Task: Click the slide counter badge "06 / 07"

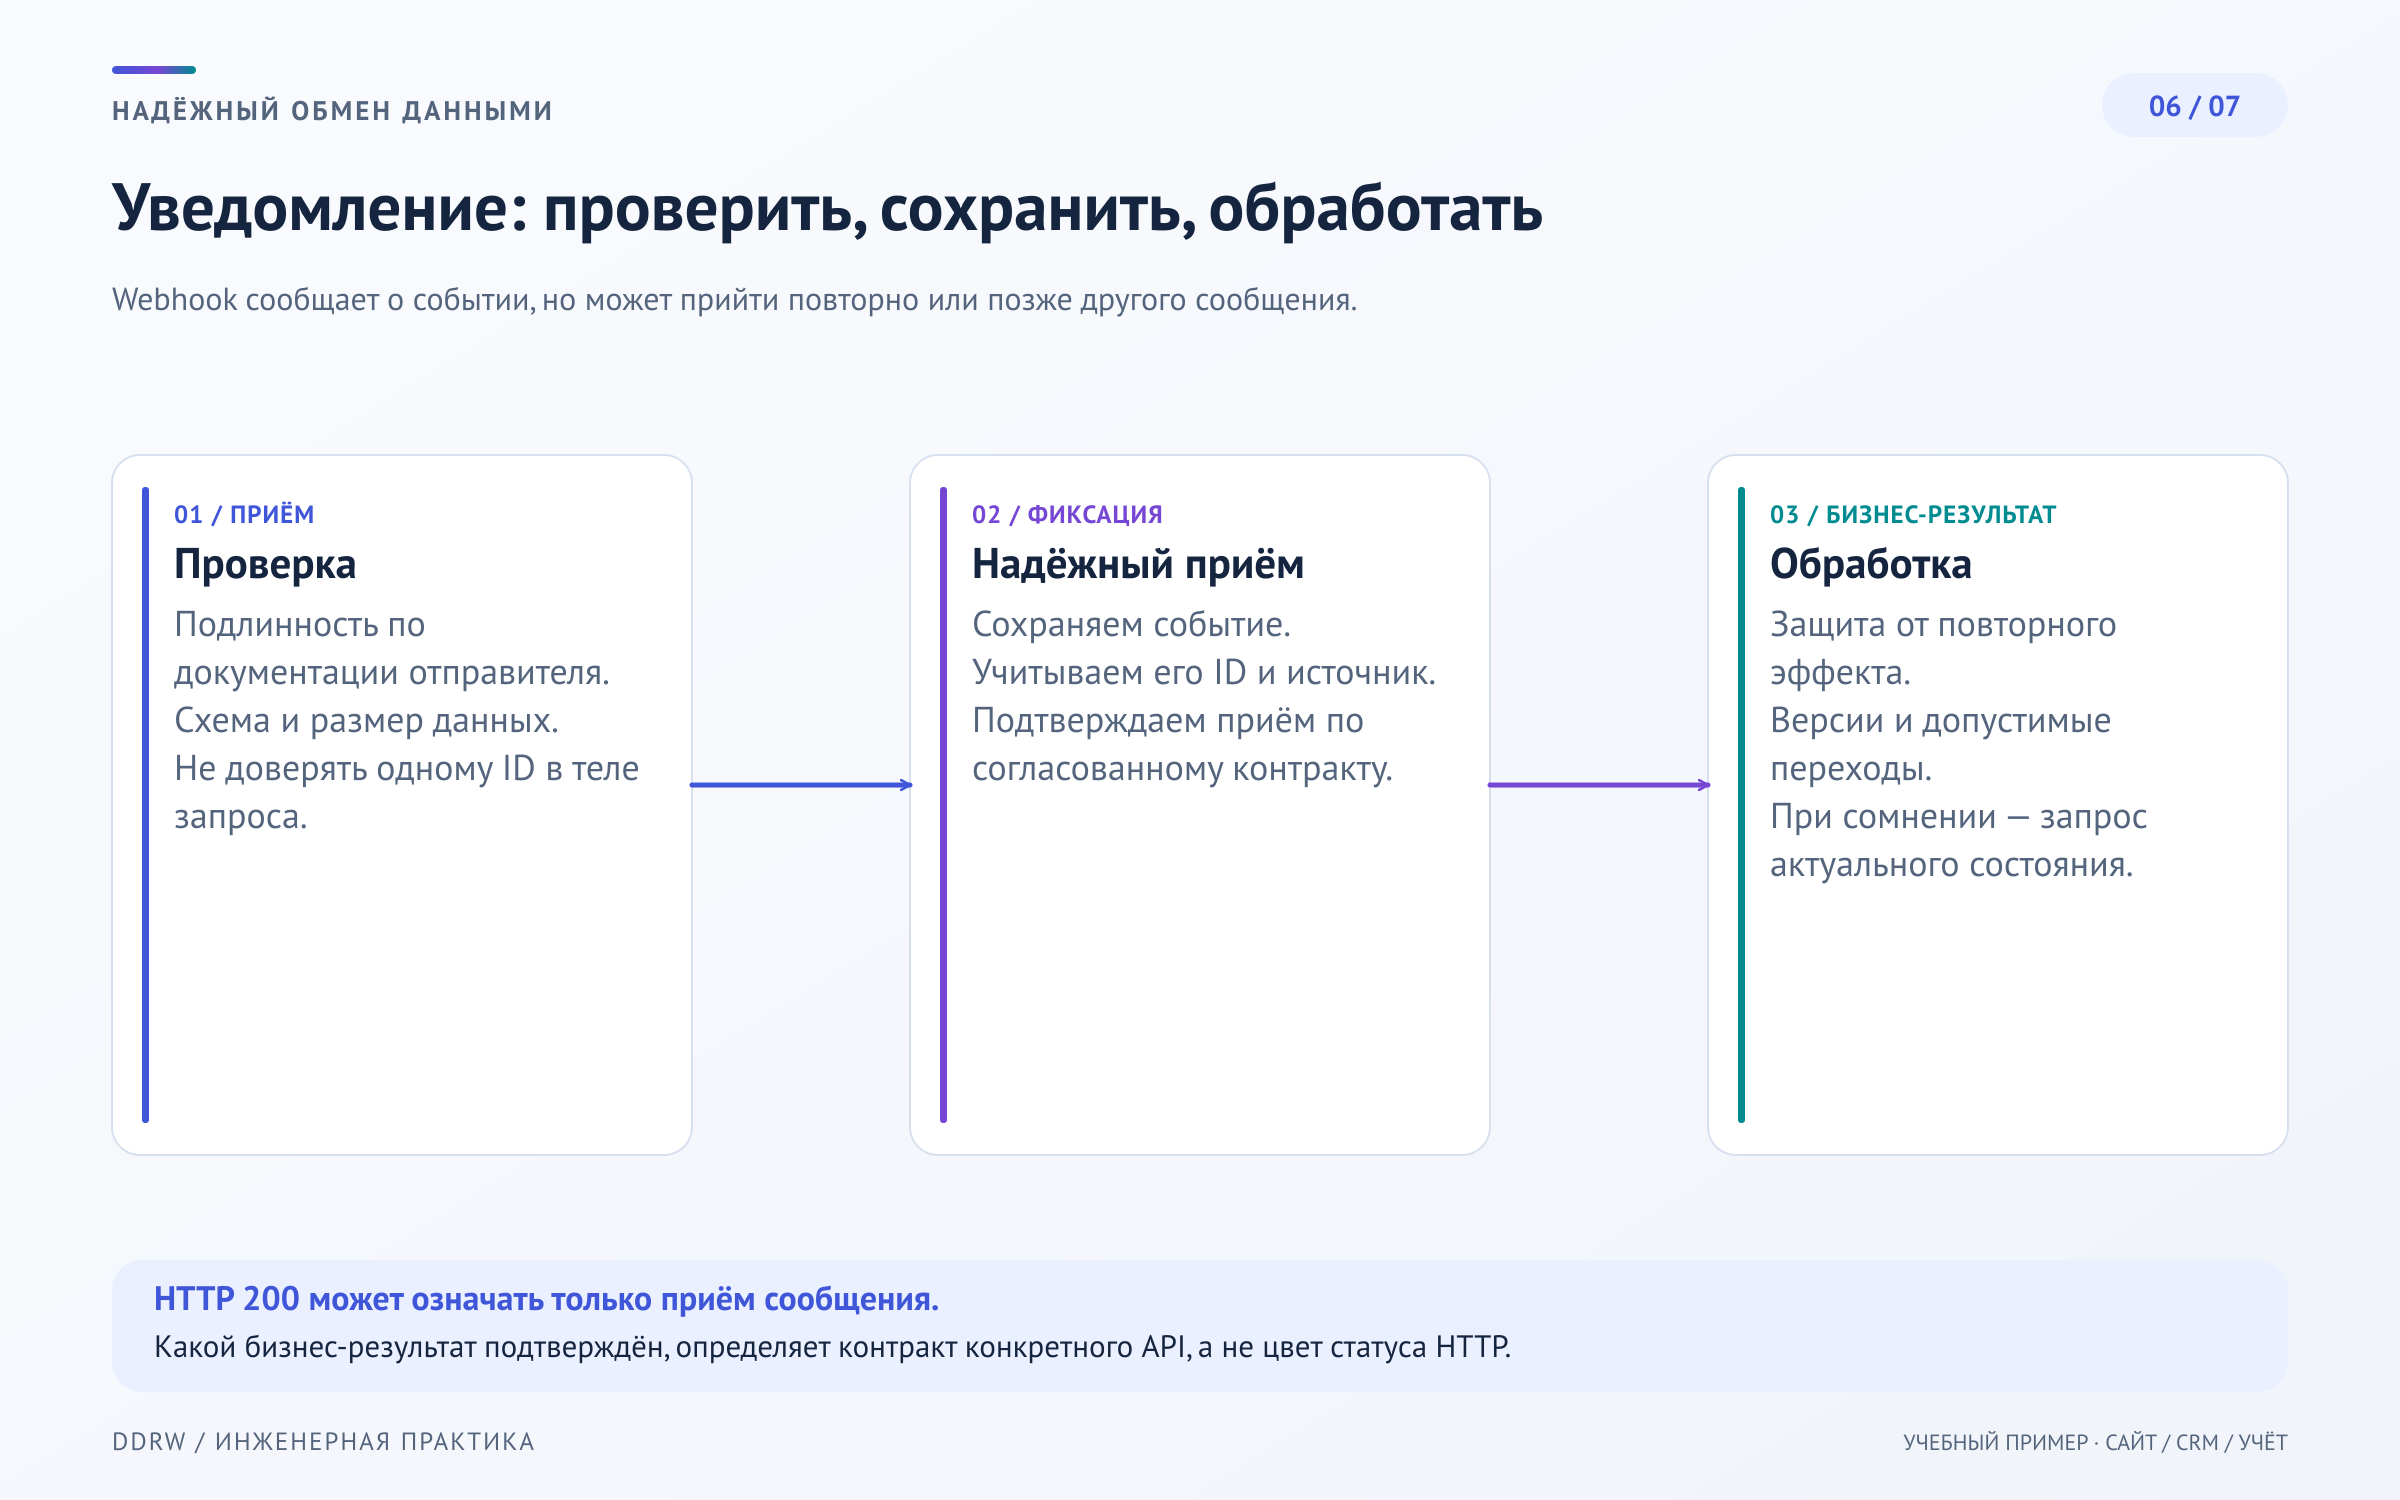Action: [x=2194, y=106]
